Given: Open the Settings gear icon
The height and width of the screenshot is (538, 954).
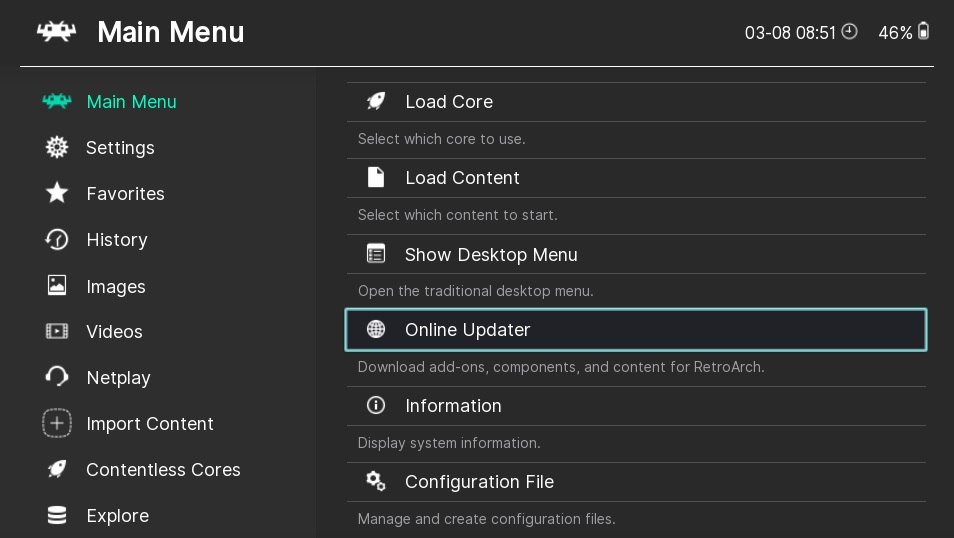Looking at the screenshot, I should 57,147.
